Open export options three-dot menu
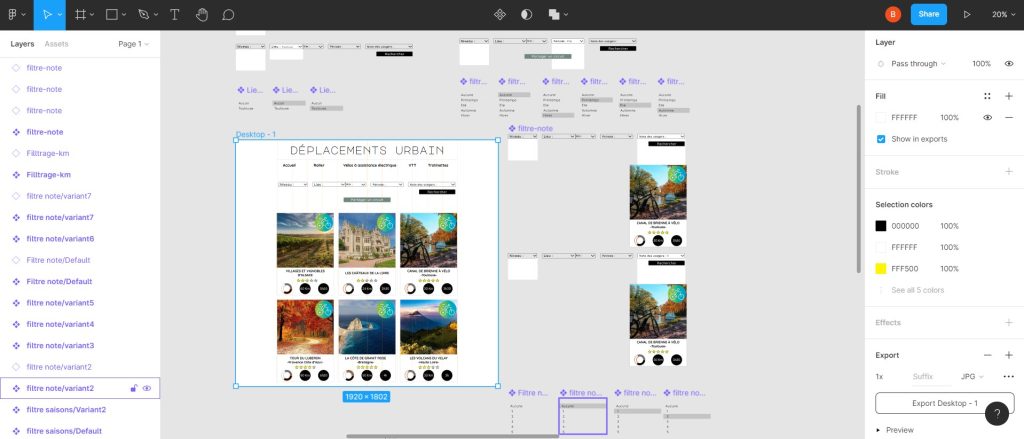The height and width of the screenshot is (439, 1024). (1009, 377)
